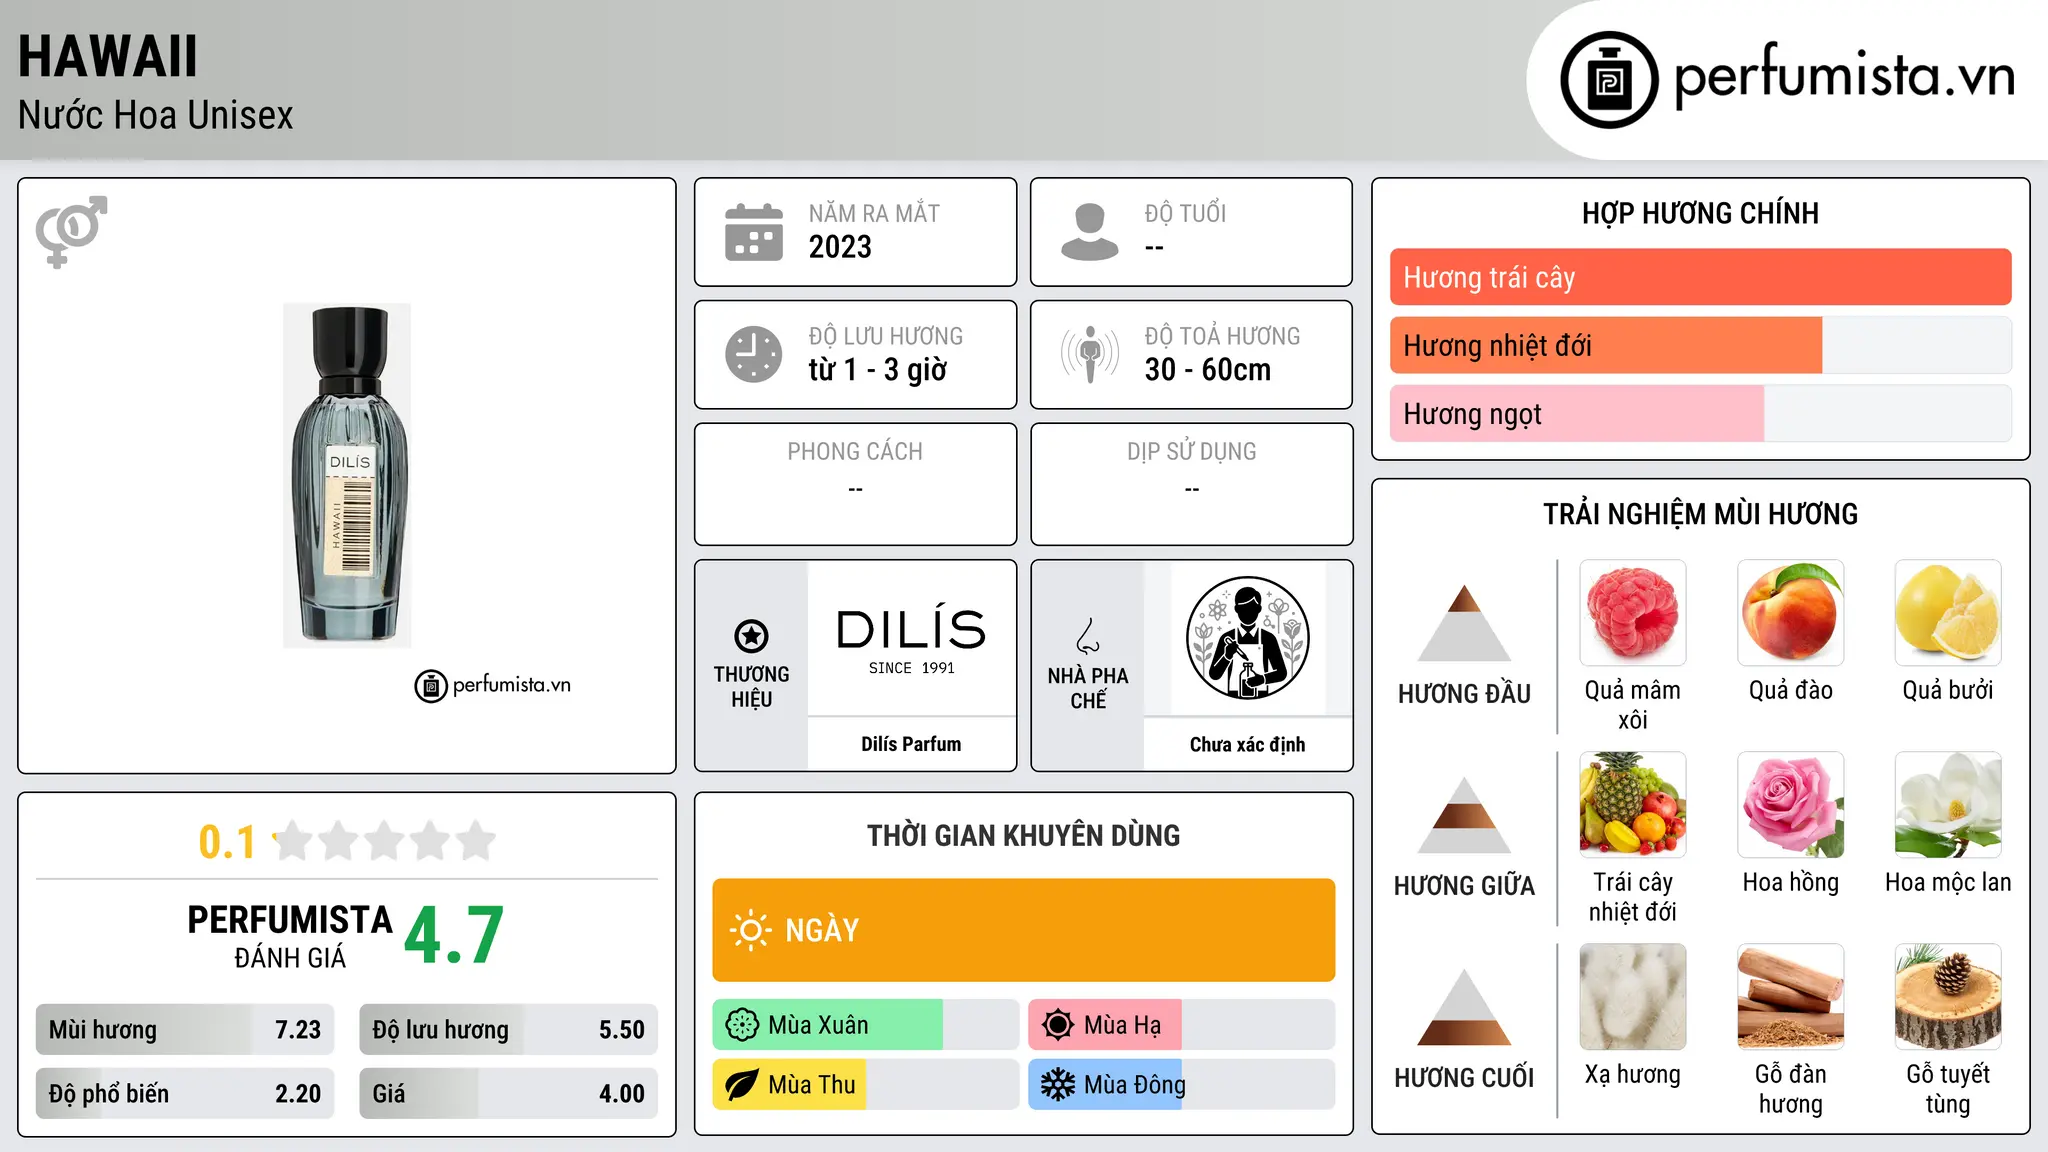Image resolution: width=2048 pixels, height=1152 pixels.
Task: Click the Hương nhiệt đới accord bar
Action: pyautogui.click(x=1700, y=345)
